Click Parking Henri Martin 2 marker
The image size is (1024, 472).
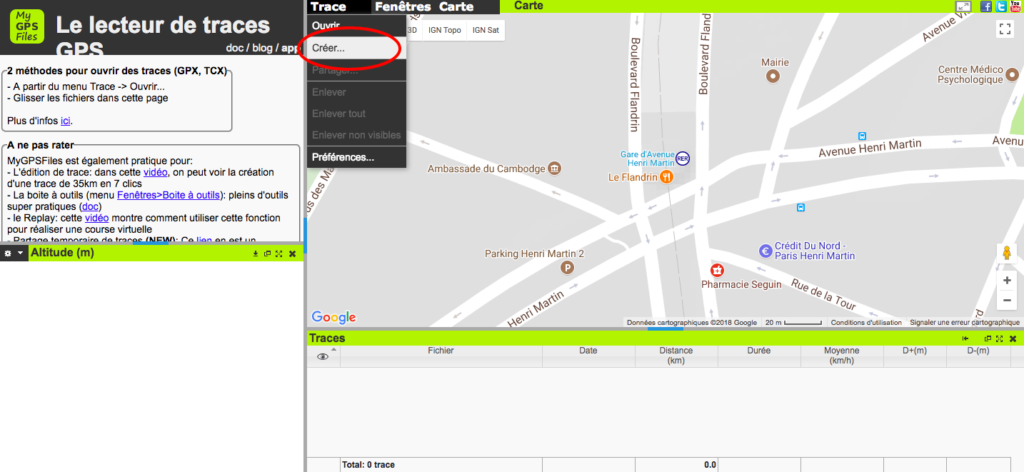(568, 267)
